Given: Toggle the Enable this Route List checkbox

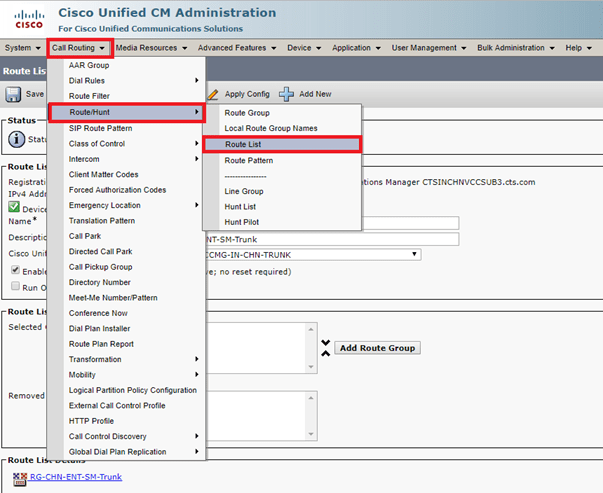Looking at the screenshot, I should (15, 271).
